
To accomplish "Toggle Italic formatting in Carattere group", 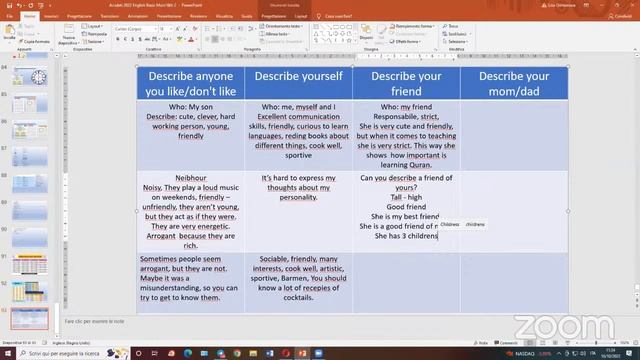I will click(125, 39).
